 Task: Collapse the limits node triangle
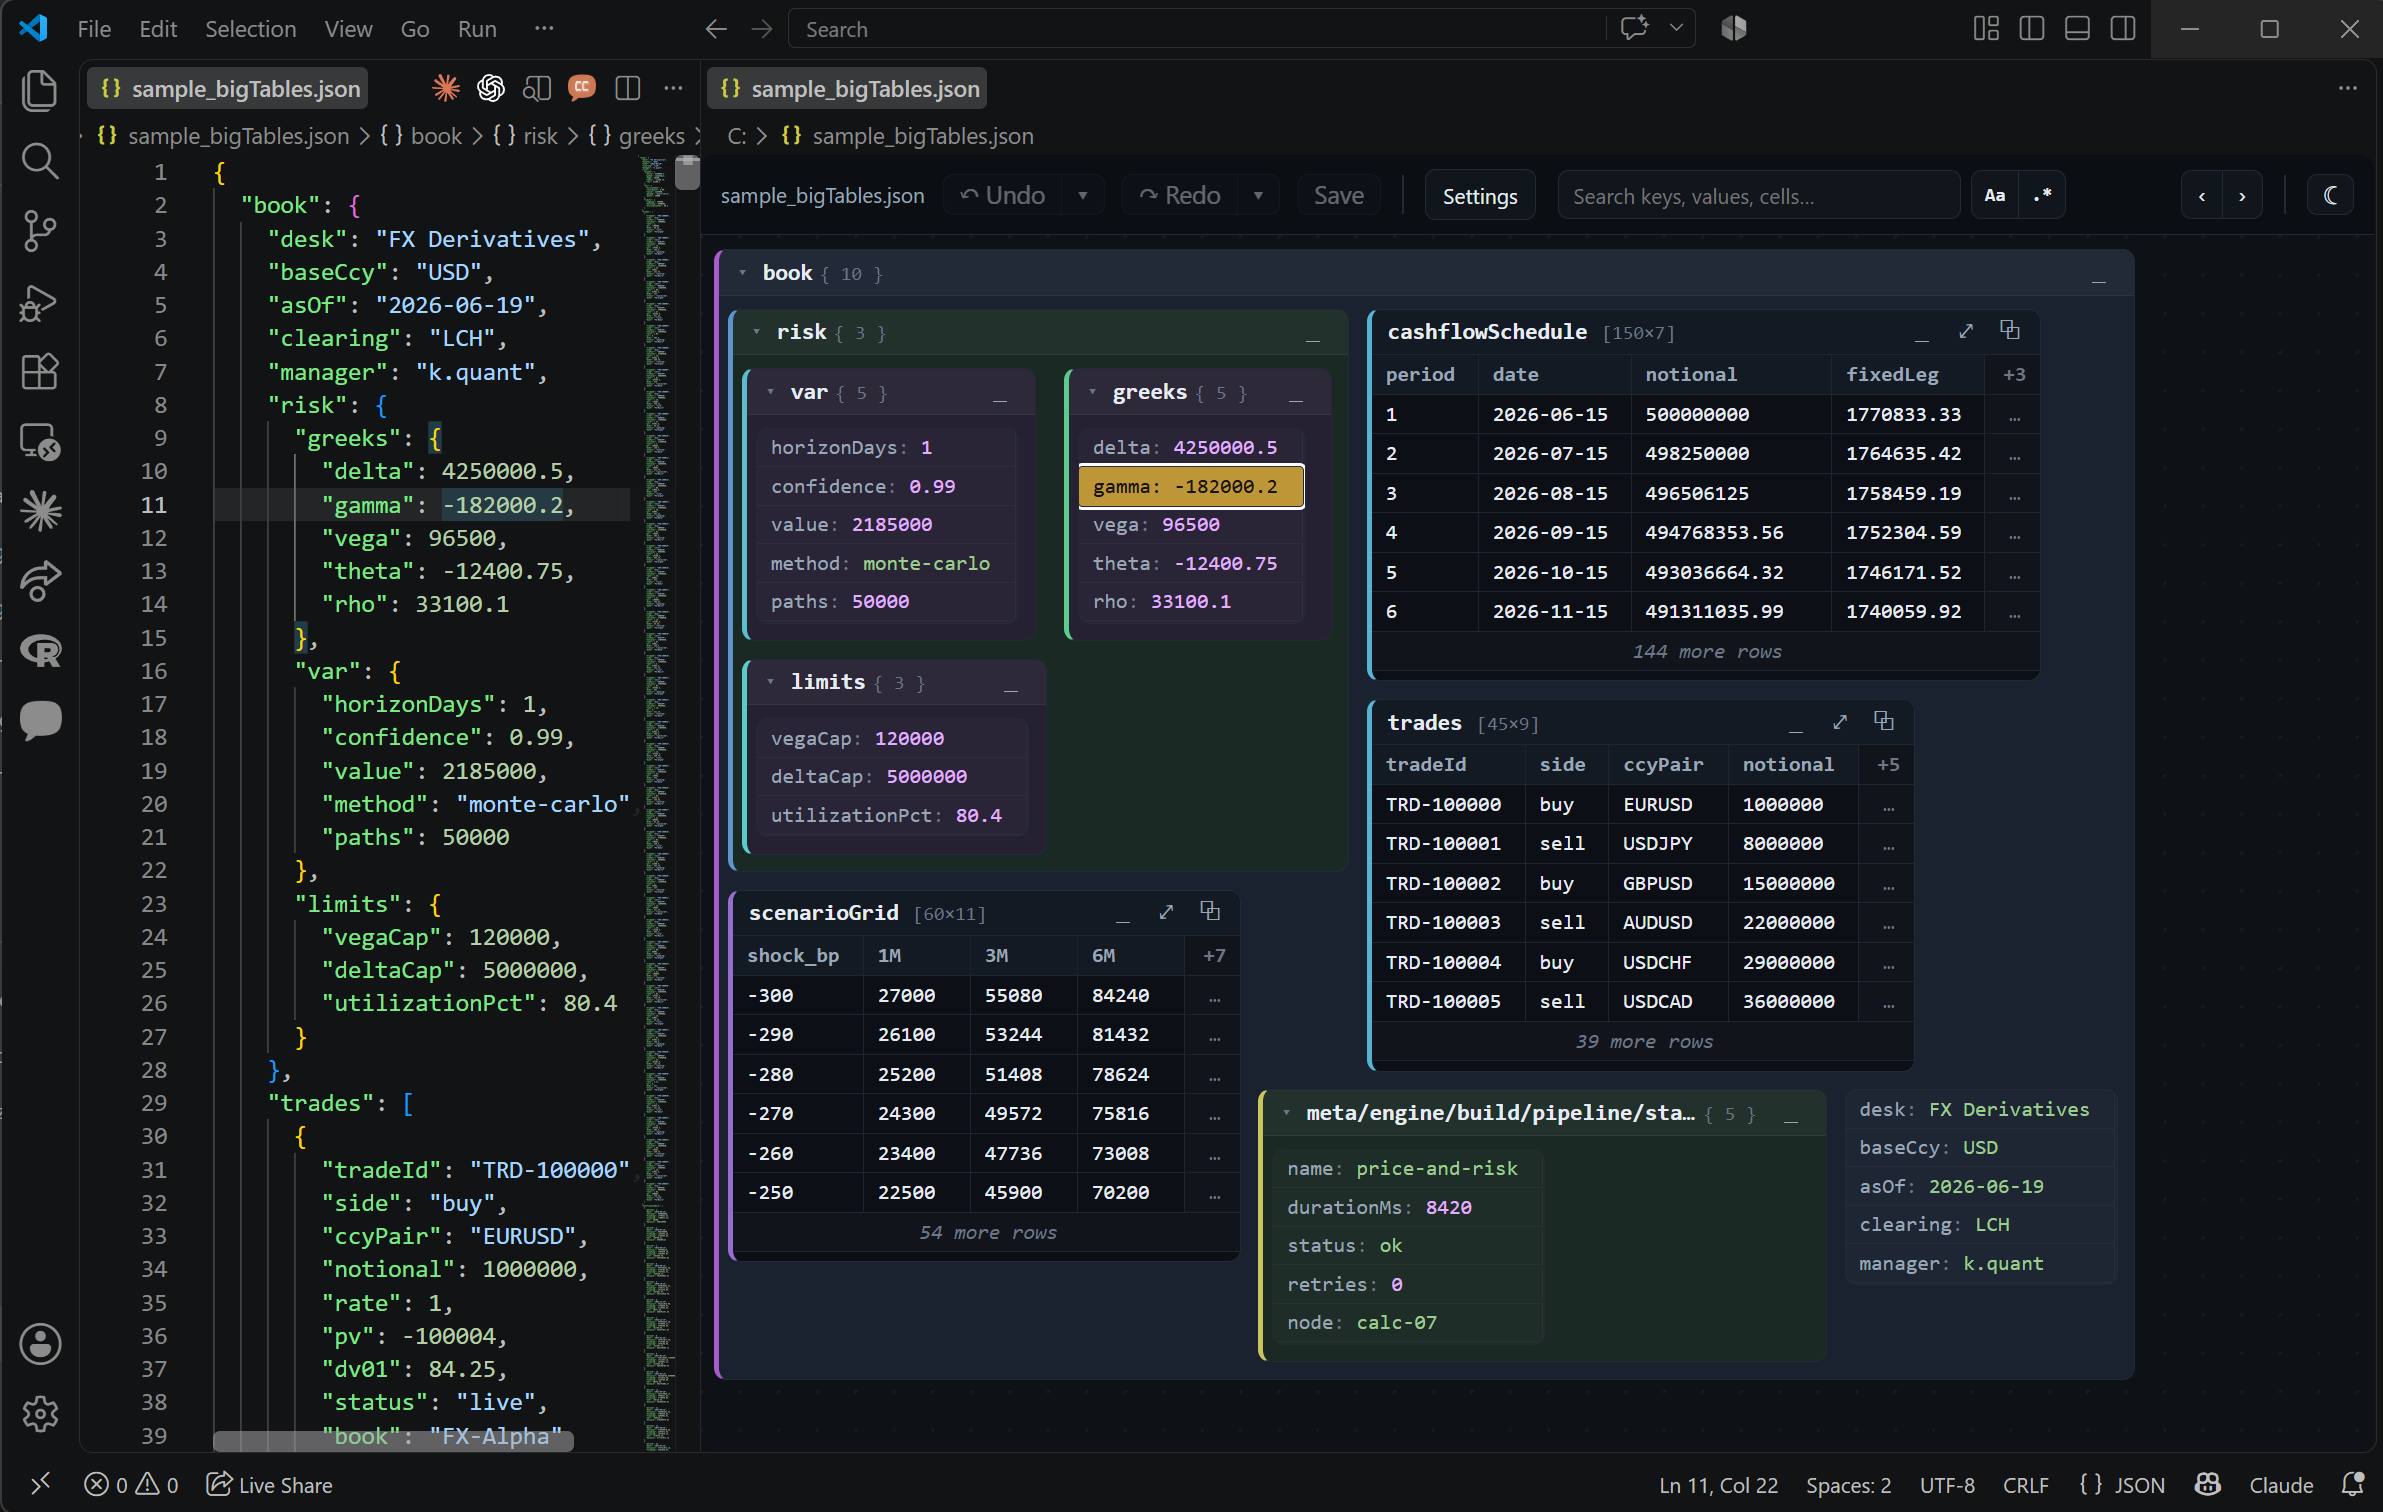click(770, 682)
